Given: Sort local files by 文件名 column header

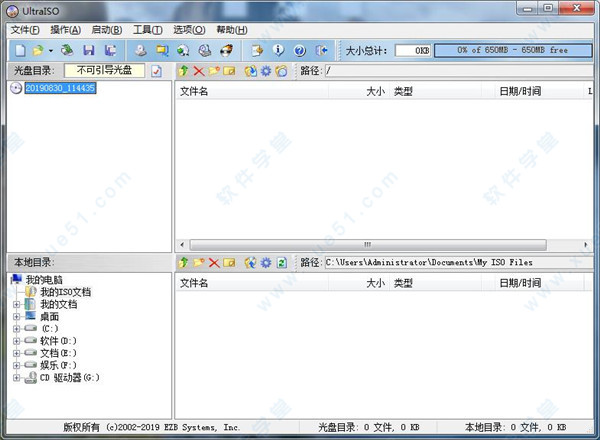Looking at the screenshot, I should 252,283.
